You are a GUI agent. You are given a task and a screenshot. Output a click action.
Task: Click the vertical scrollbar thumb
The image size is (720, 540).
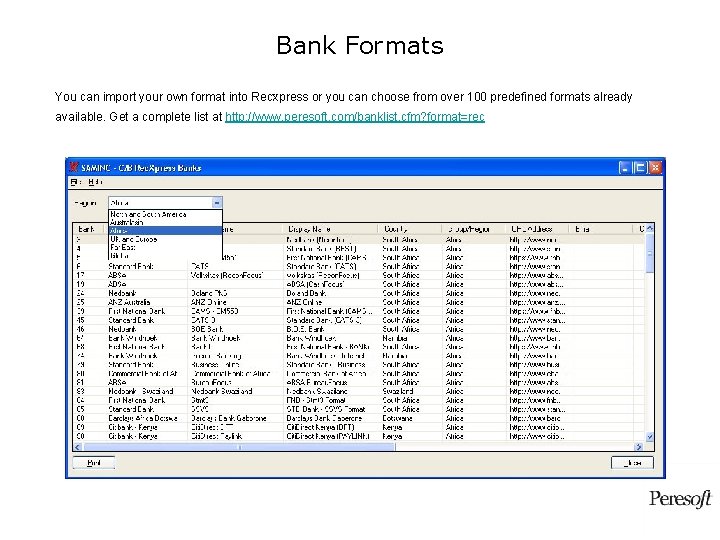(x=650, y=253)
